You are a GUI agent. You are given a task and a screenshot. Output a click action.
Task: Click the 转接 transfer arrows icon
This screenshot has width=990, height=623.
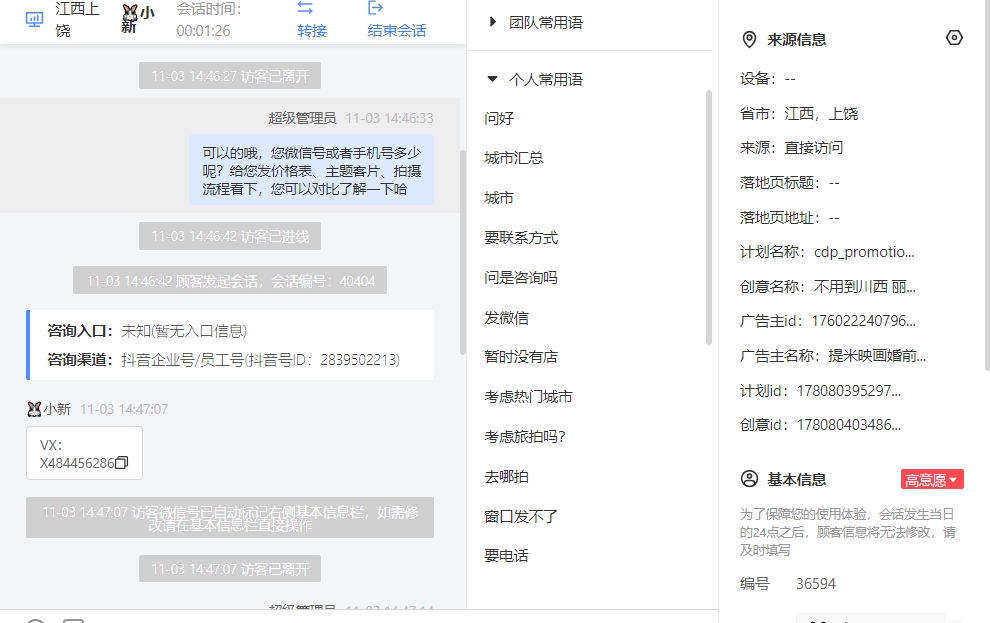pos(305,8)
